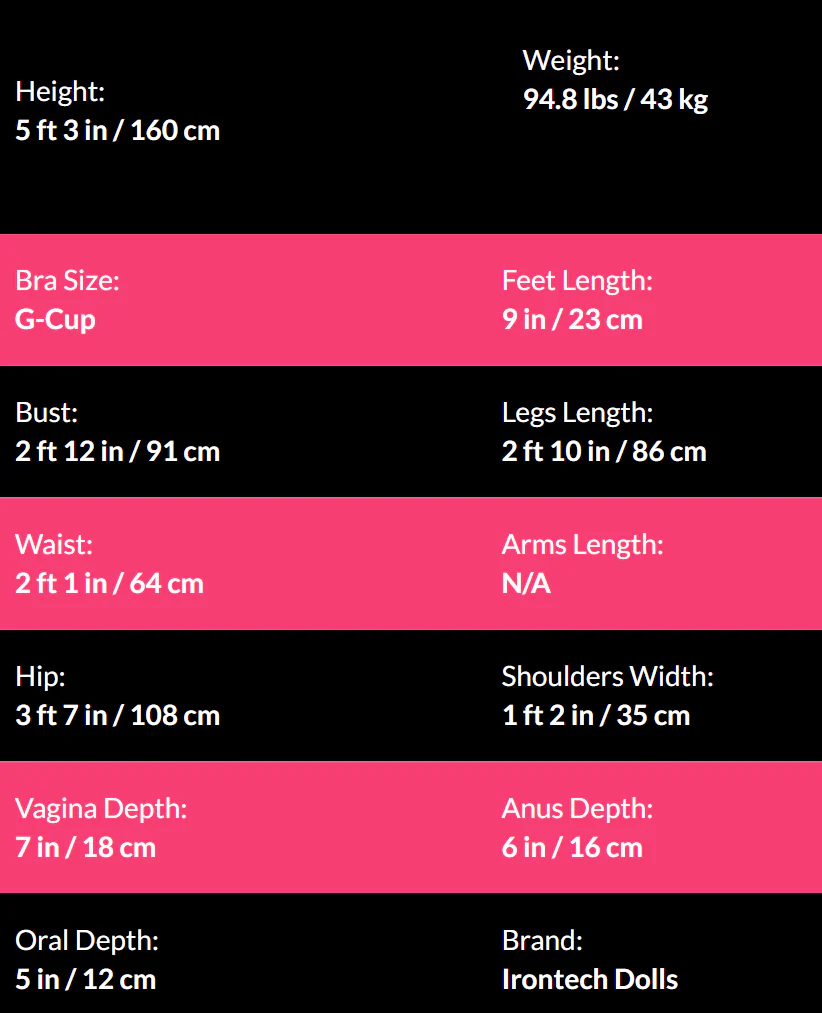Click the Bust label
This screenshot has height=1013, width=822.
[x=46, y=412]
